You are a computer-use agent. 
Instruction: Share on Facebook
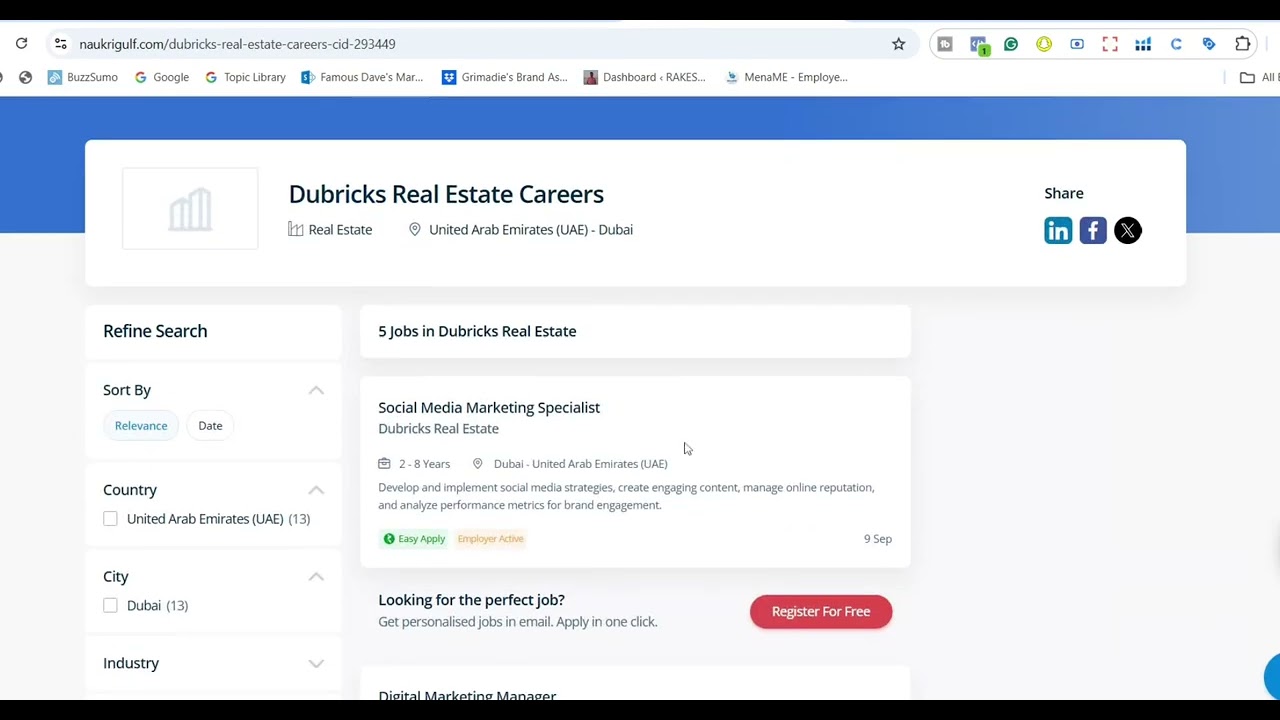[x=1093, y=231]
